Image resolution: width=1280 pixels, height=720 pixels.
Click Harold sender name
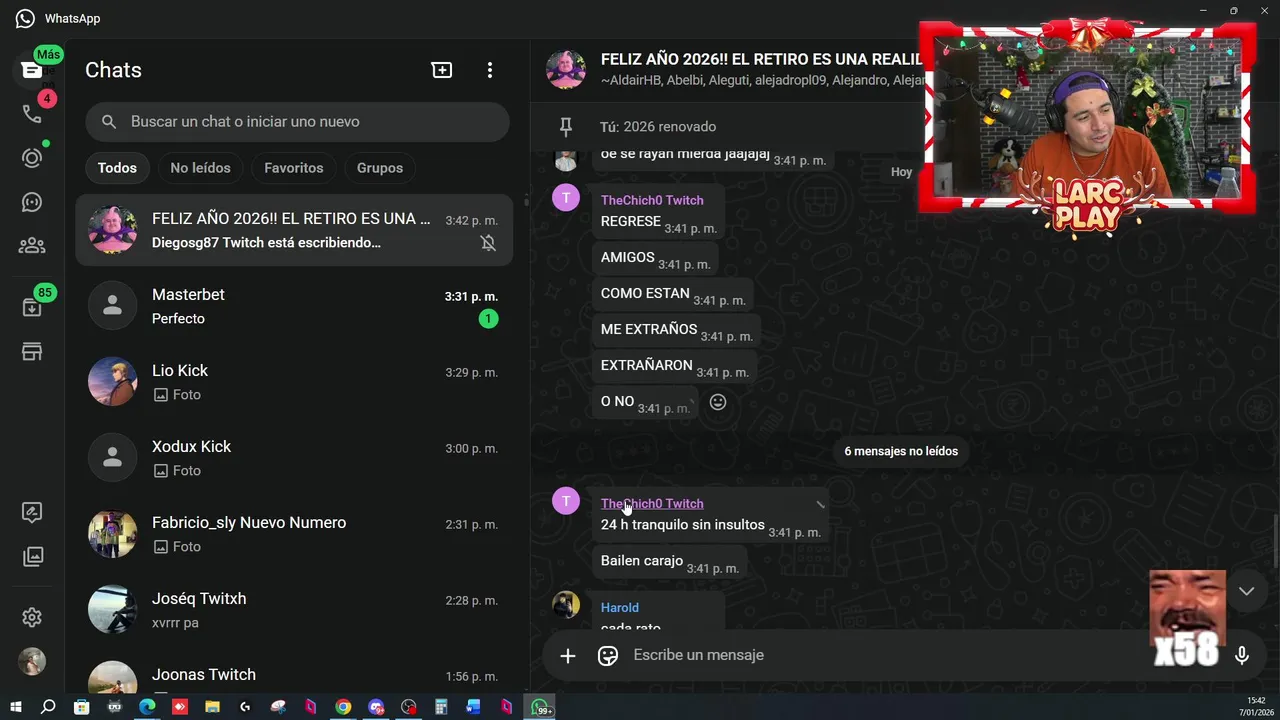620,607
